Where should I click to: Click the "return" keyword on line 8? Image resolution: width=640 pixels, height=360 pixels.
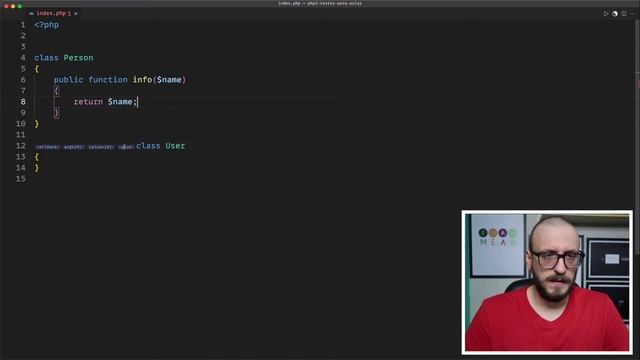click(89, 102)
